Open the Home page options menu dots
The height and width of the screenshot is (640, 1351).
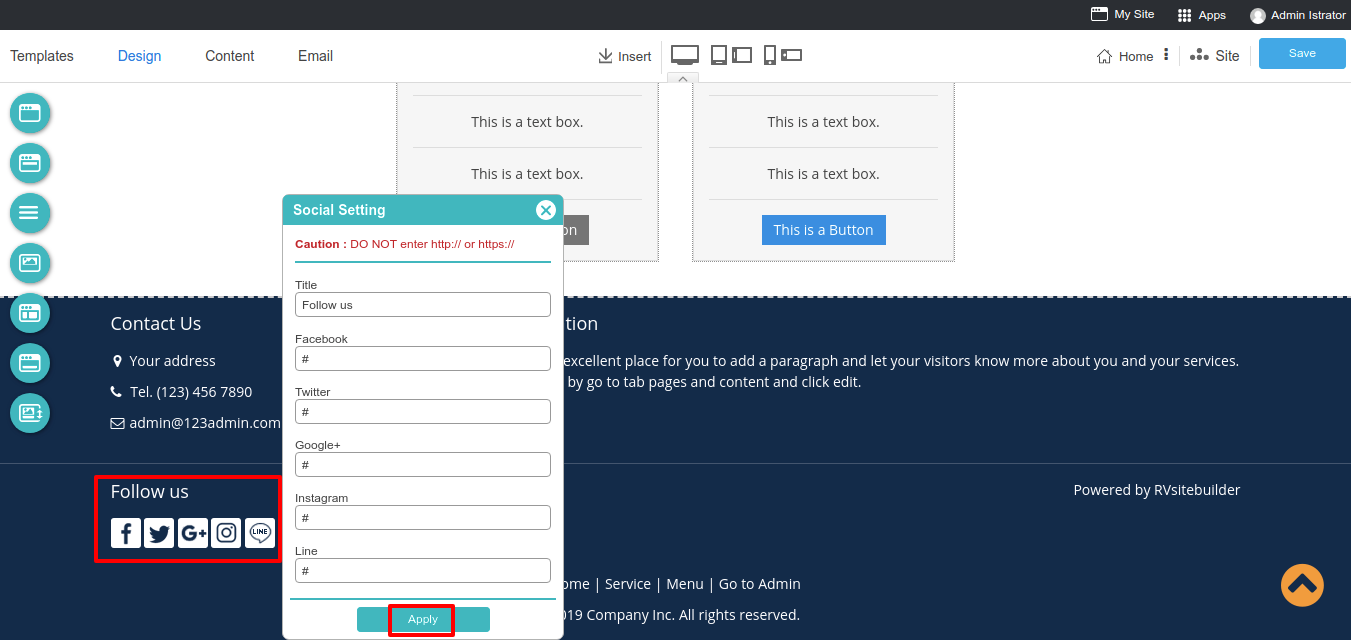(x=1166, y=55)
